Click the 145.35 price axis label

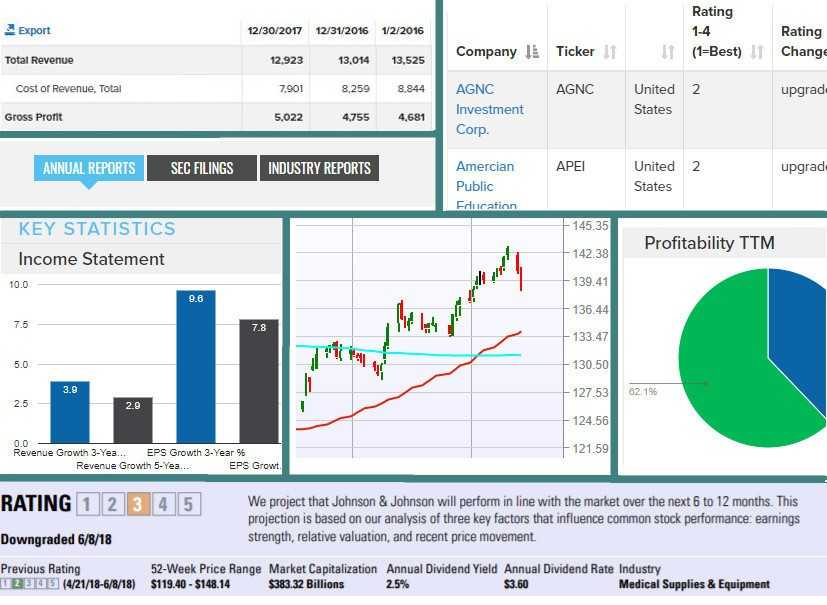click(590, 226)
